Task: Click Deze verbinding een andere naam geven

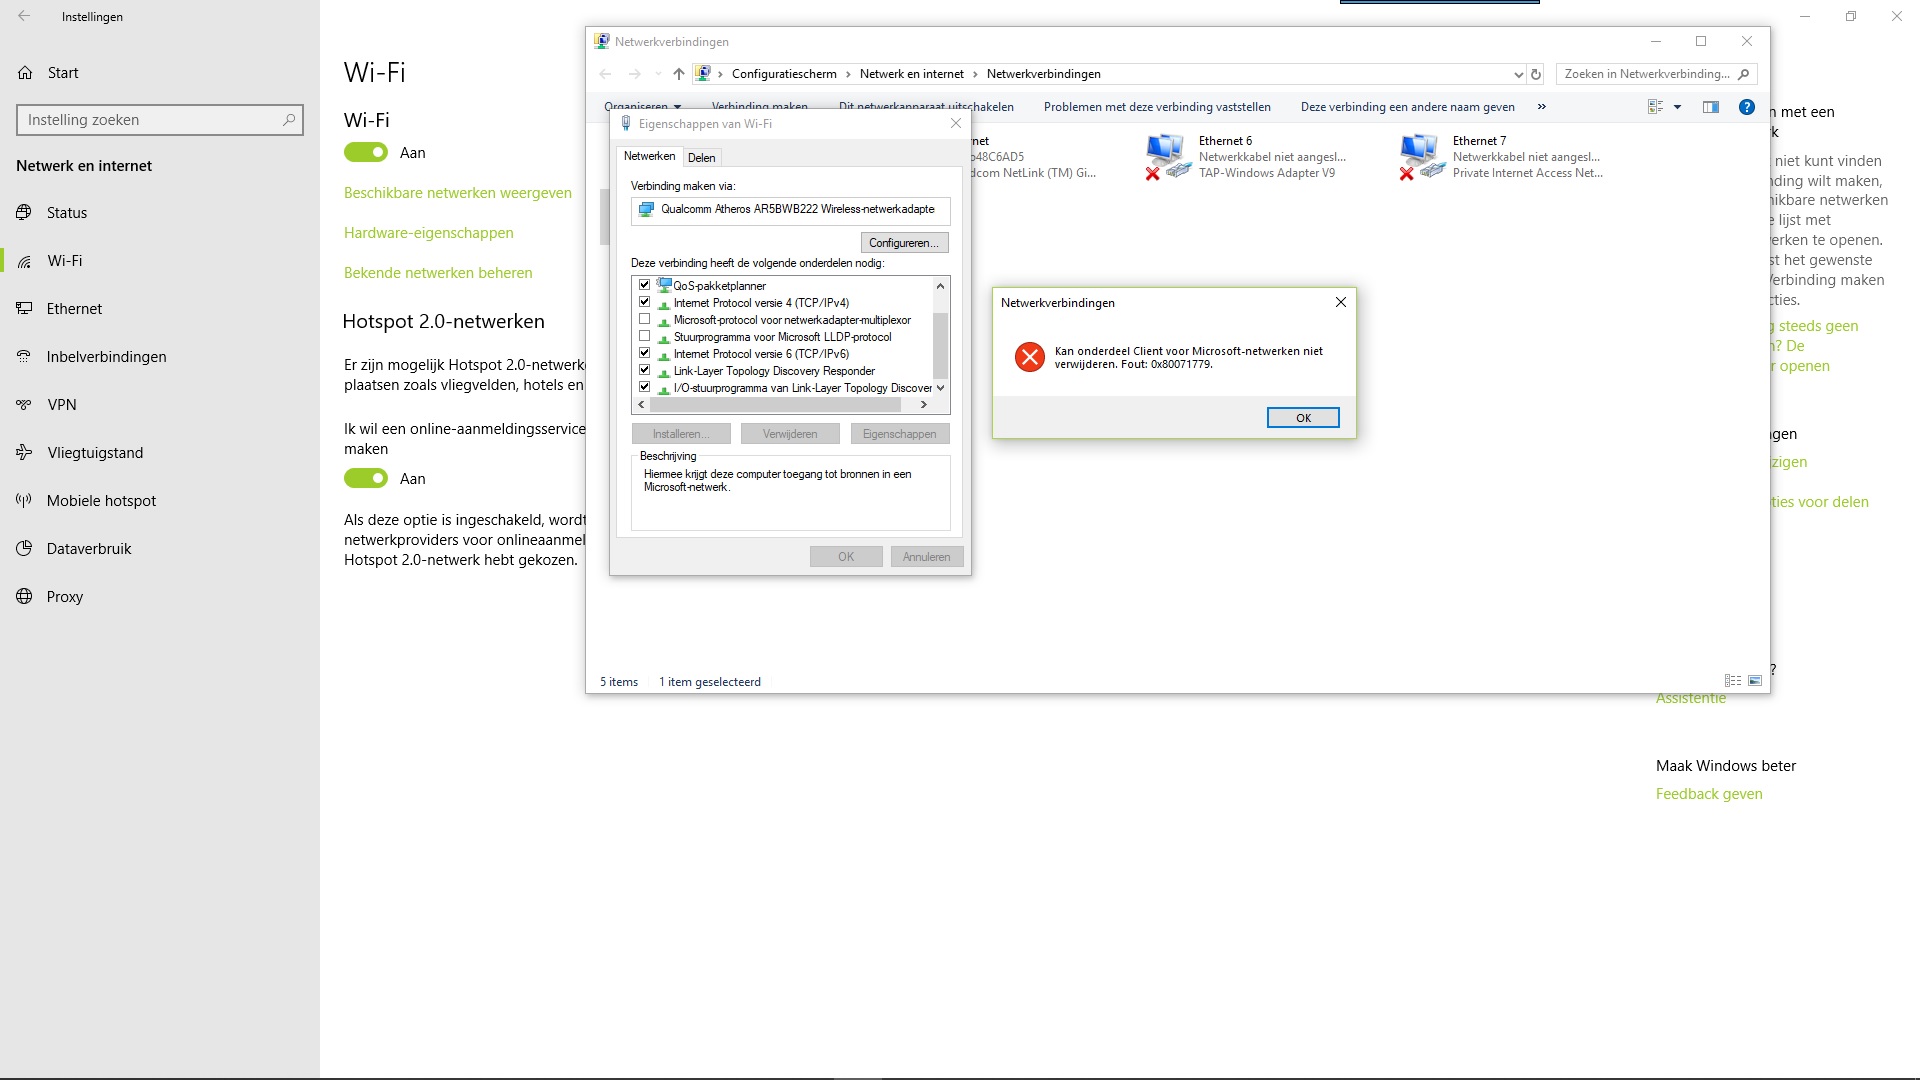Action: pos(1407,107)
